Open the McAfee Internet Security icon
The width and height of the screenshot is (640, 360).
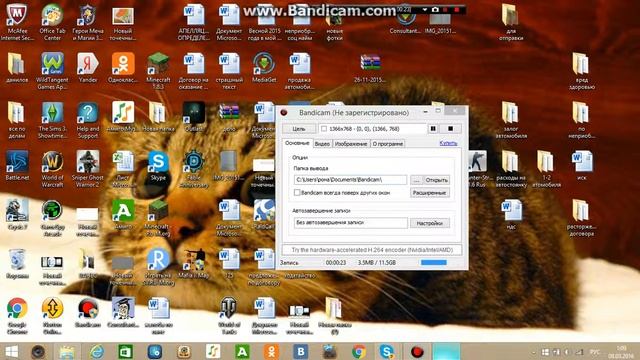[17, 23]
